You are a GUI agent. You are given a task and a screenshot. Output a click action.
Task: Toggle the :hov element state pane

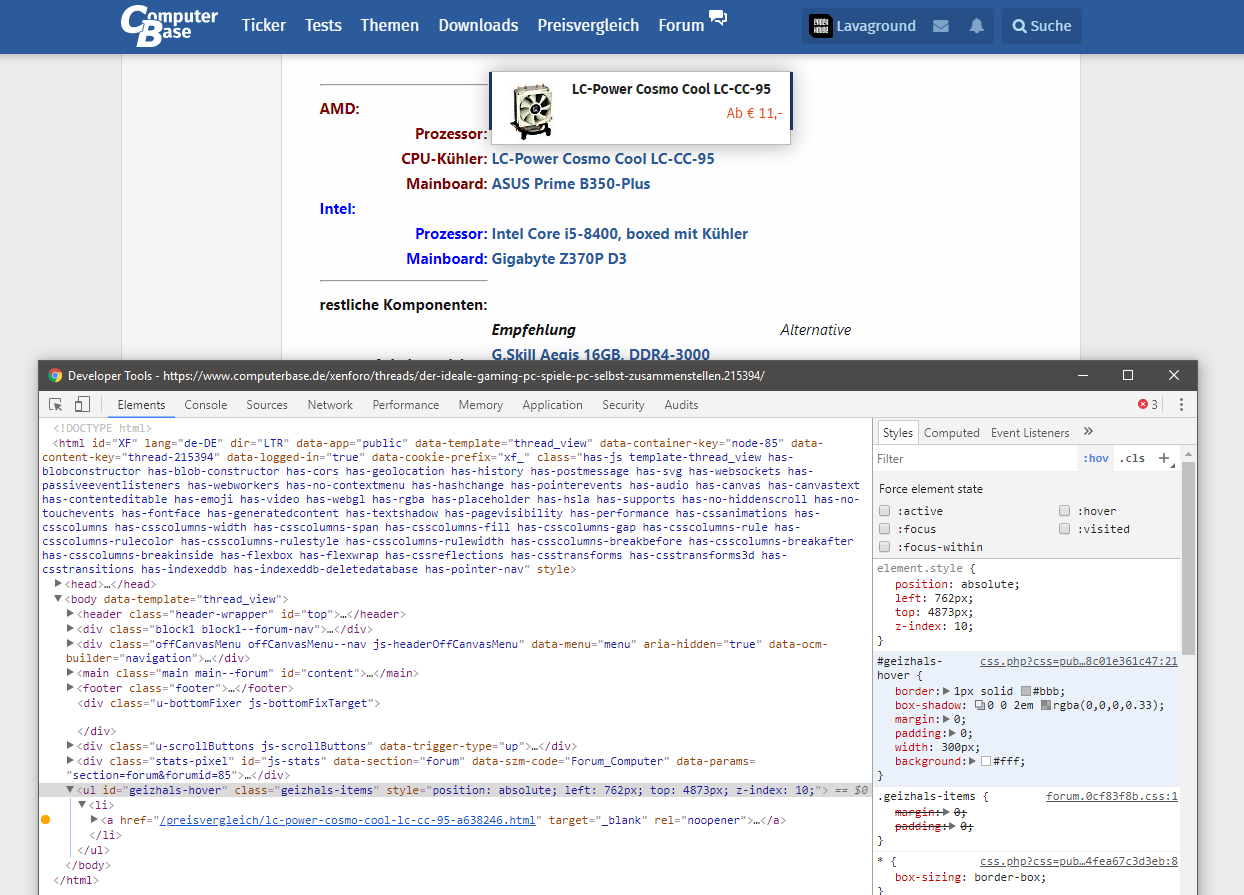coord(1096,458)
